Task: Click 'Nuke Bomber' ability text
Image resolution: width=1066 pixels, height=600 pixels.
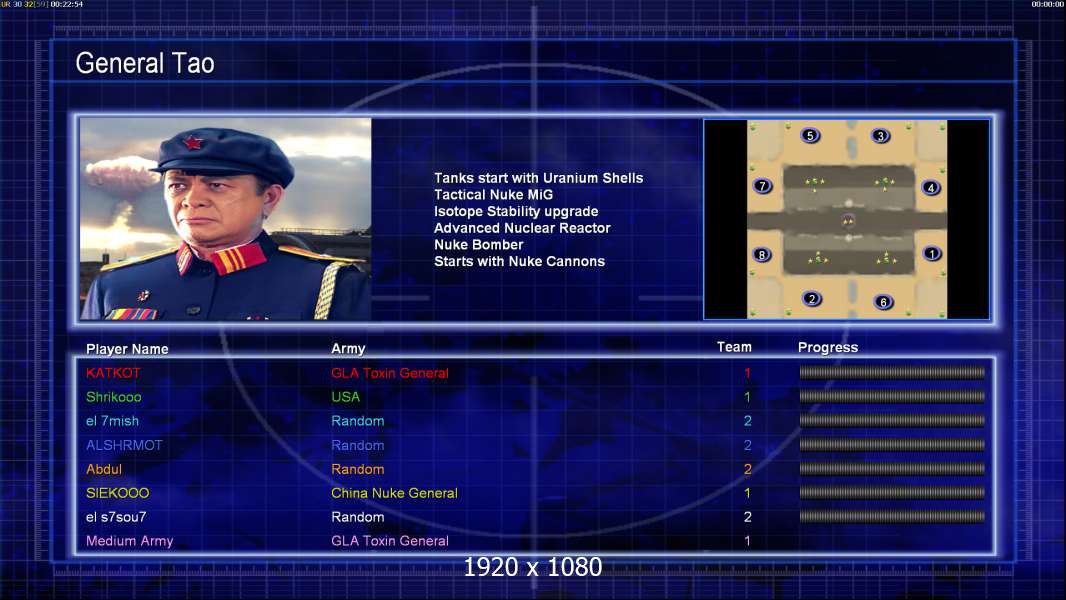Action: pyautogui.click(x=479, y=245)
